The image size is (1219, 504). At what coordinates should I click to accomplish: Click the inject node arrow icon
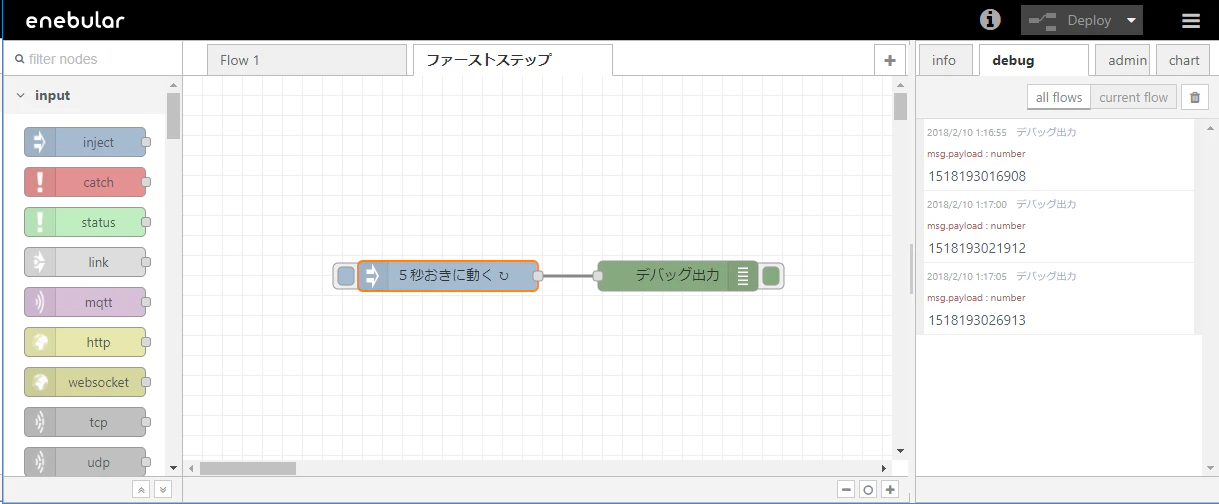pos(372,276)
